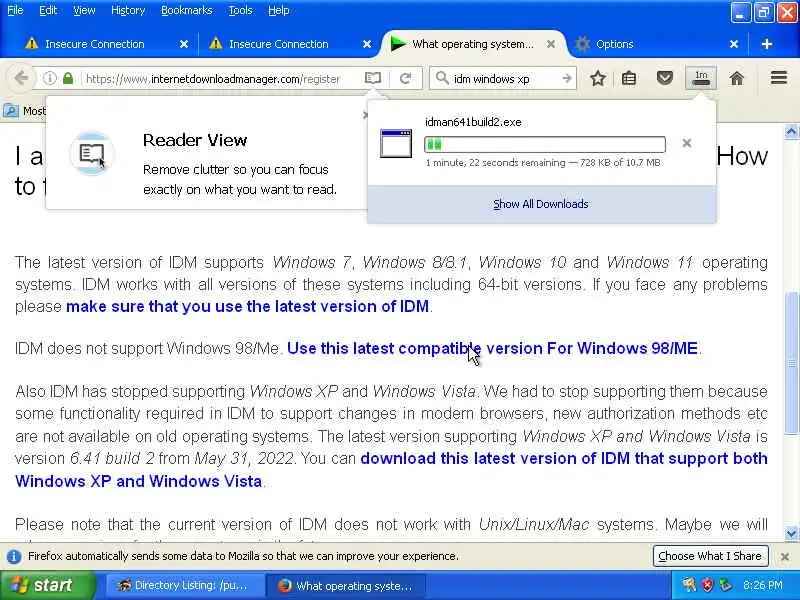Open the Help menu

279,10
